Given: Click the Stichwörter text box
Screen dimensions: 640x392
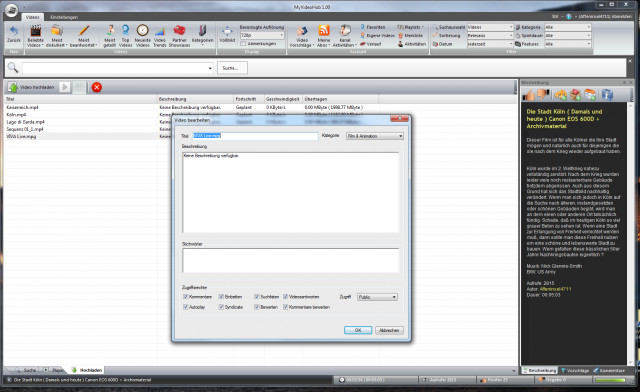Looking at the screenshot, I should [x=290, y=260].
